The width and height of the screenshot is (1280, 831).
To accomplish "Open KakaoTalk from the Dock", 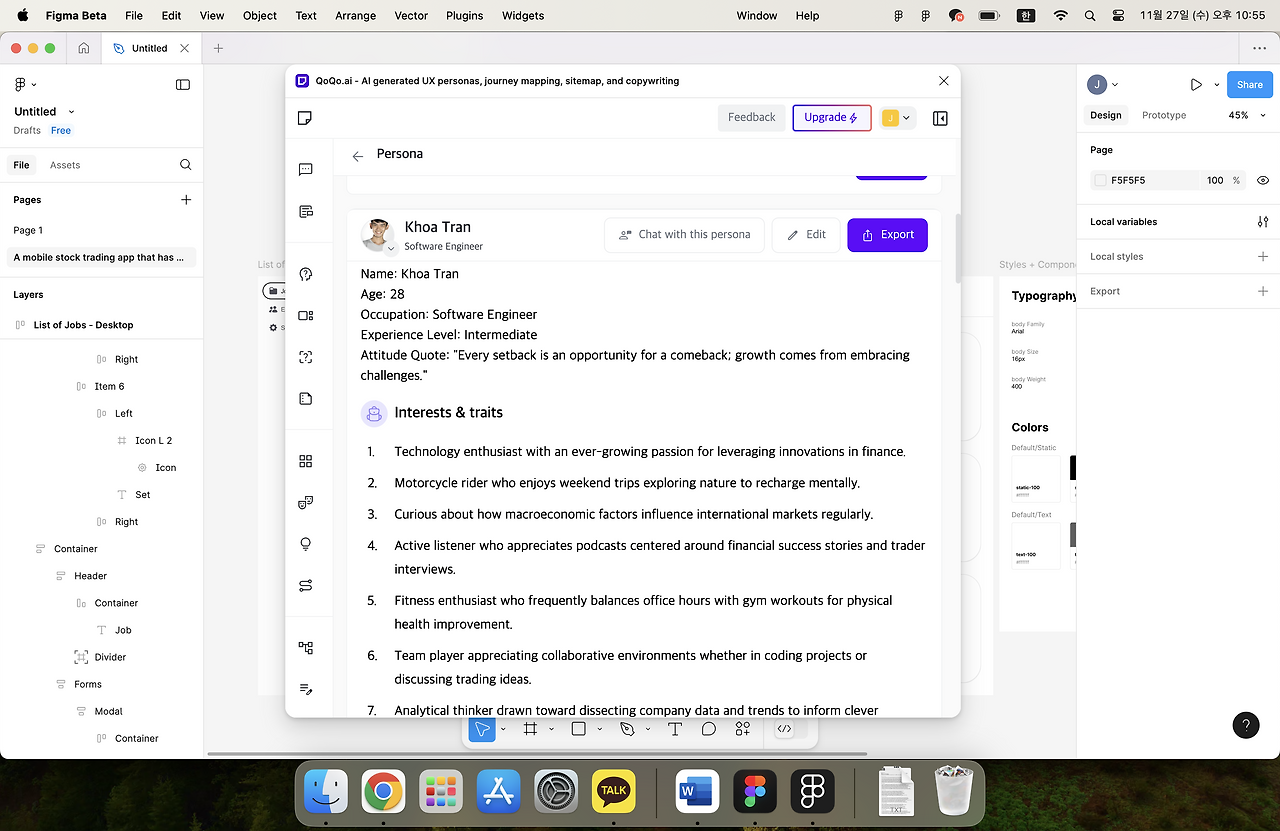I will pyautogui.click(x=614, y=792).
